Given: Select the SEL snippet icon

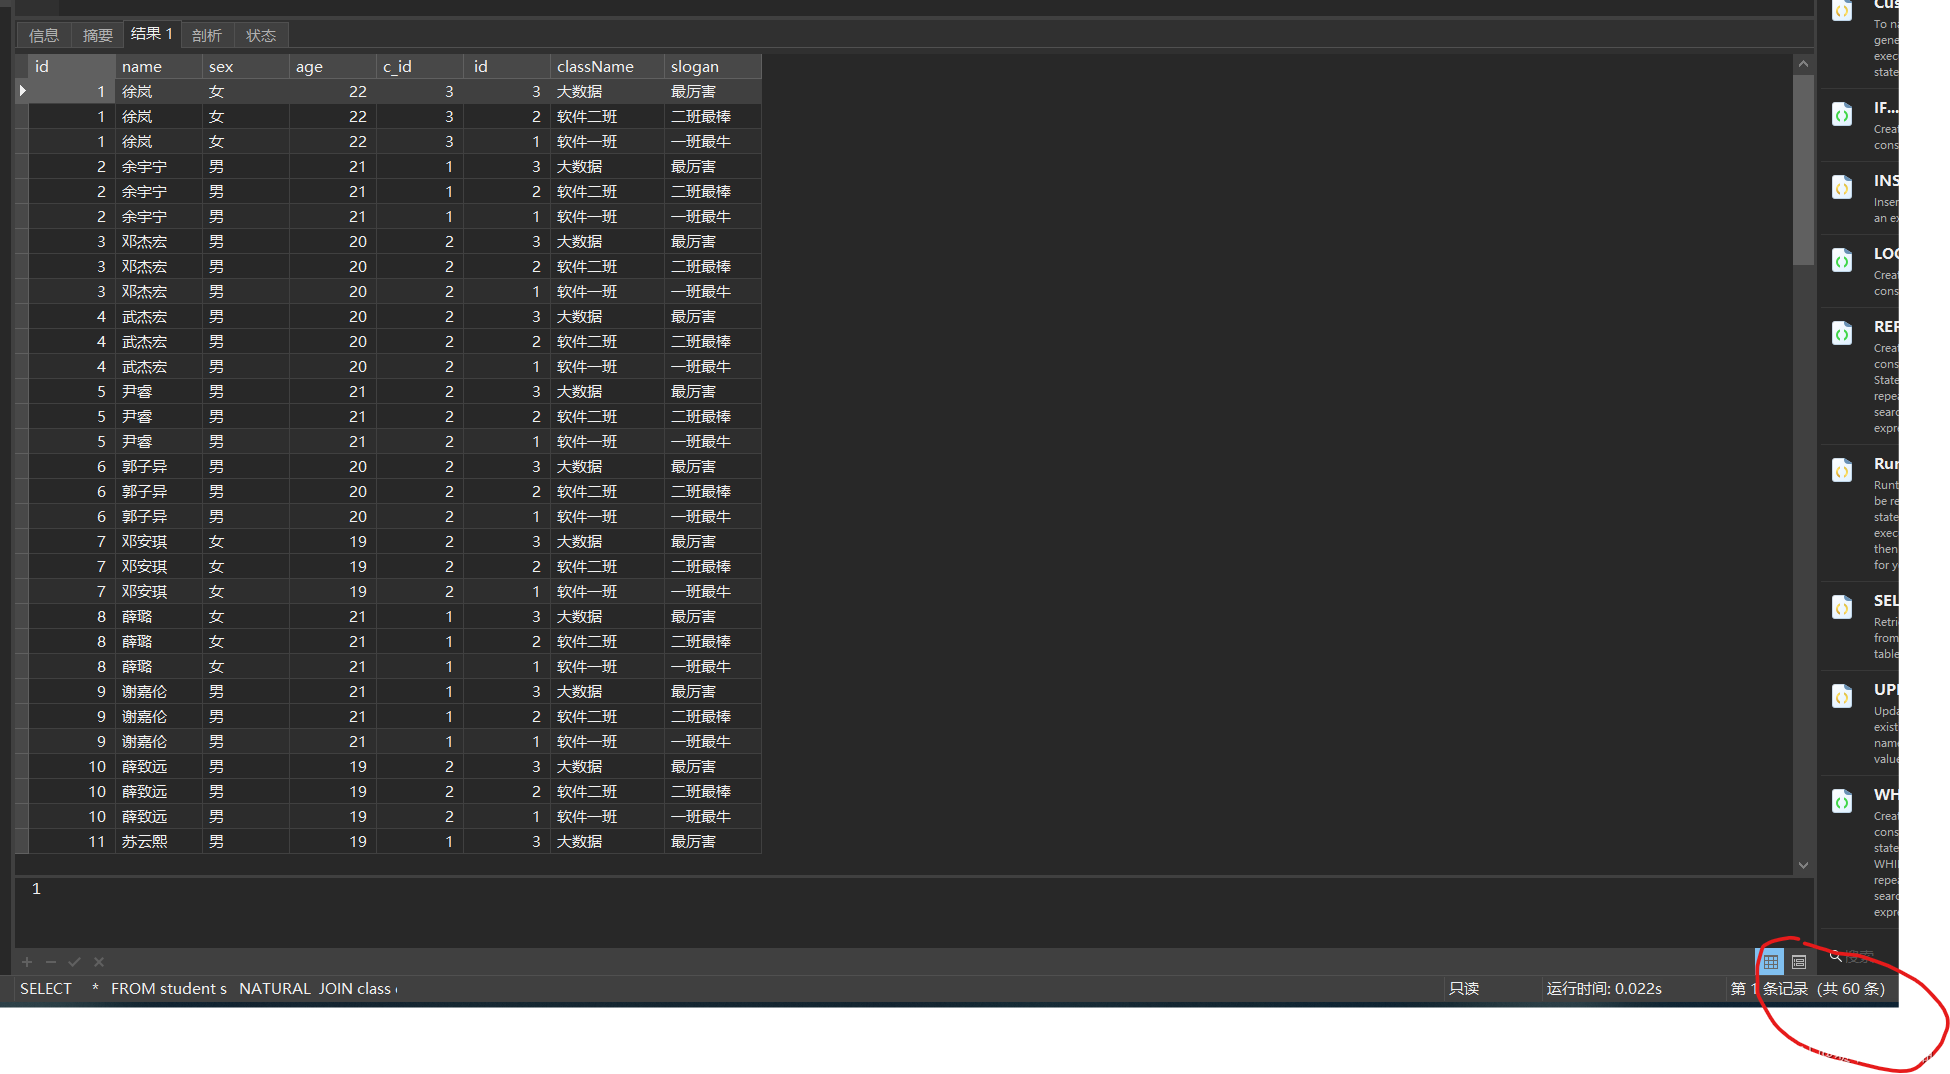Looking at the screenshot, I should click(x=1842, y=608).
